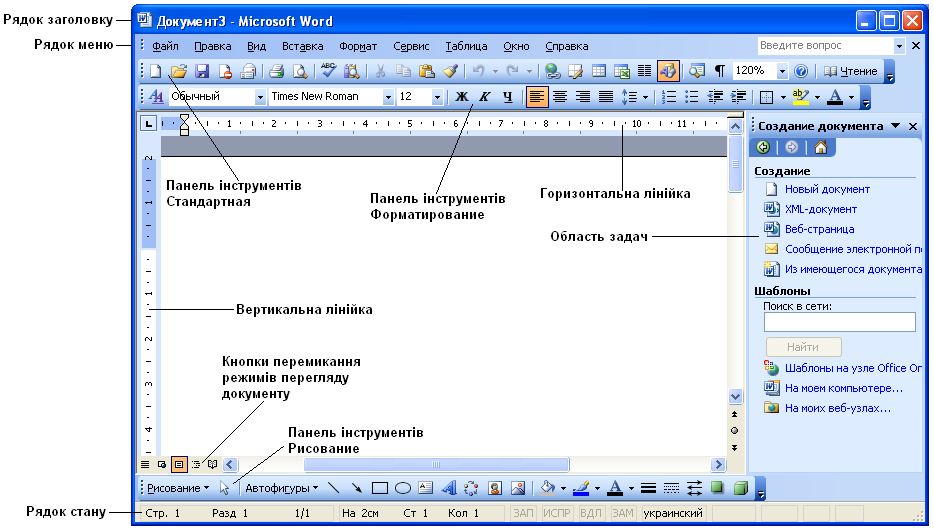
Task: Run the spelling and grammar check
Action: tap(328, 71)
